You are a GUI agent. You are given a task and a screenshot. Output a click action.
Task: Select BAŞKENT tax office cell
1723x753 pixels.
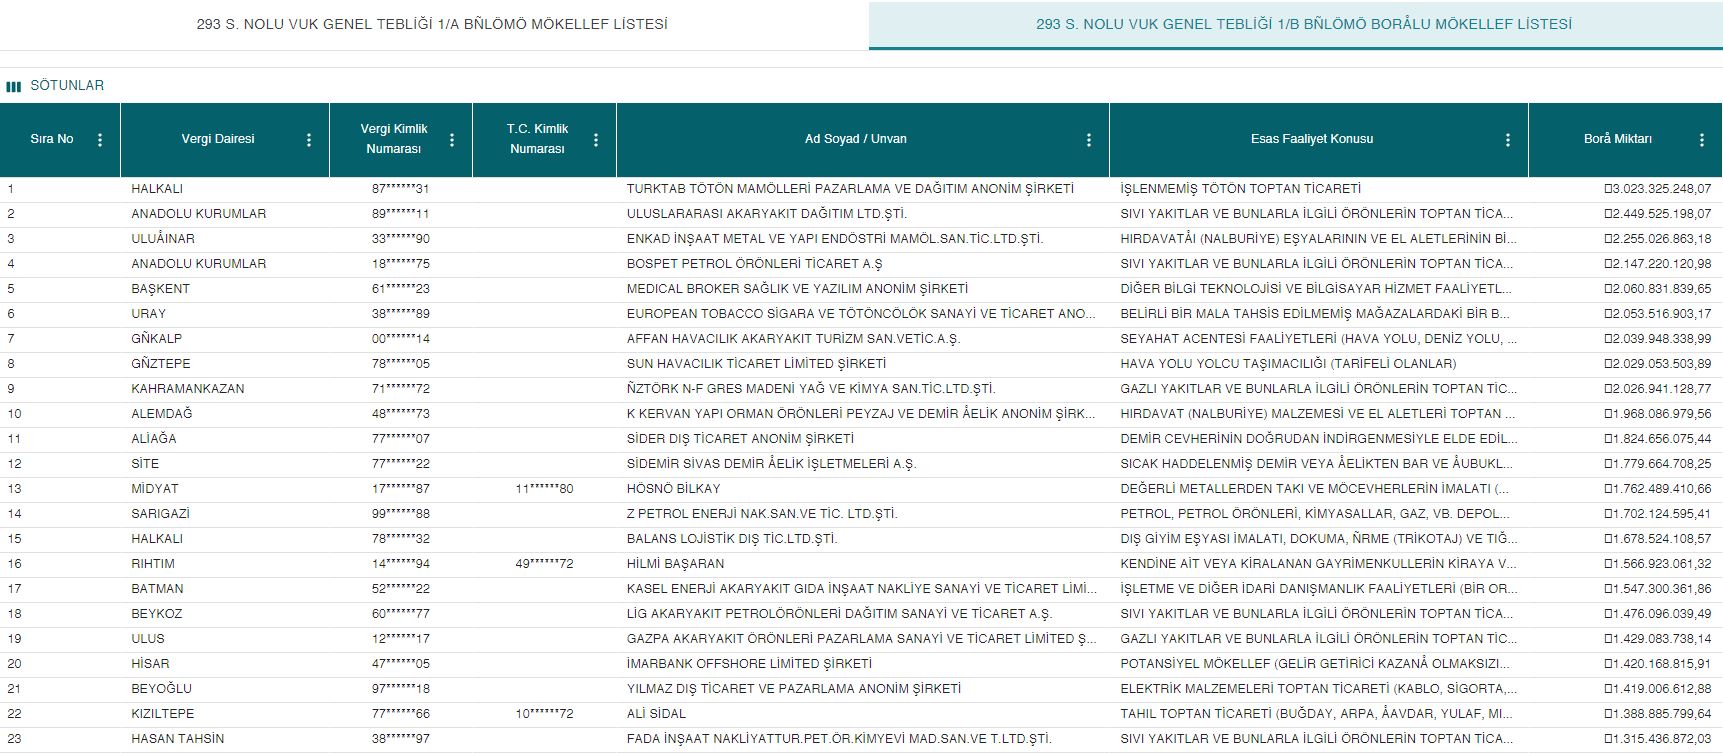[160, 289]
